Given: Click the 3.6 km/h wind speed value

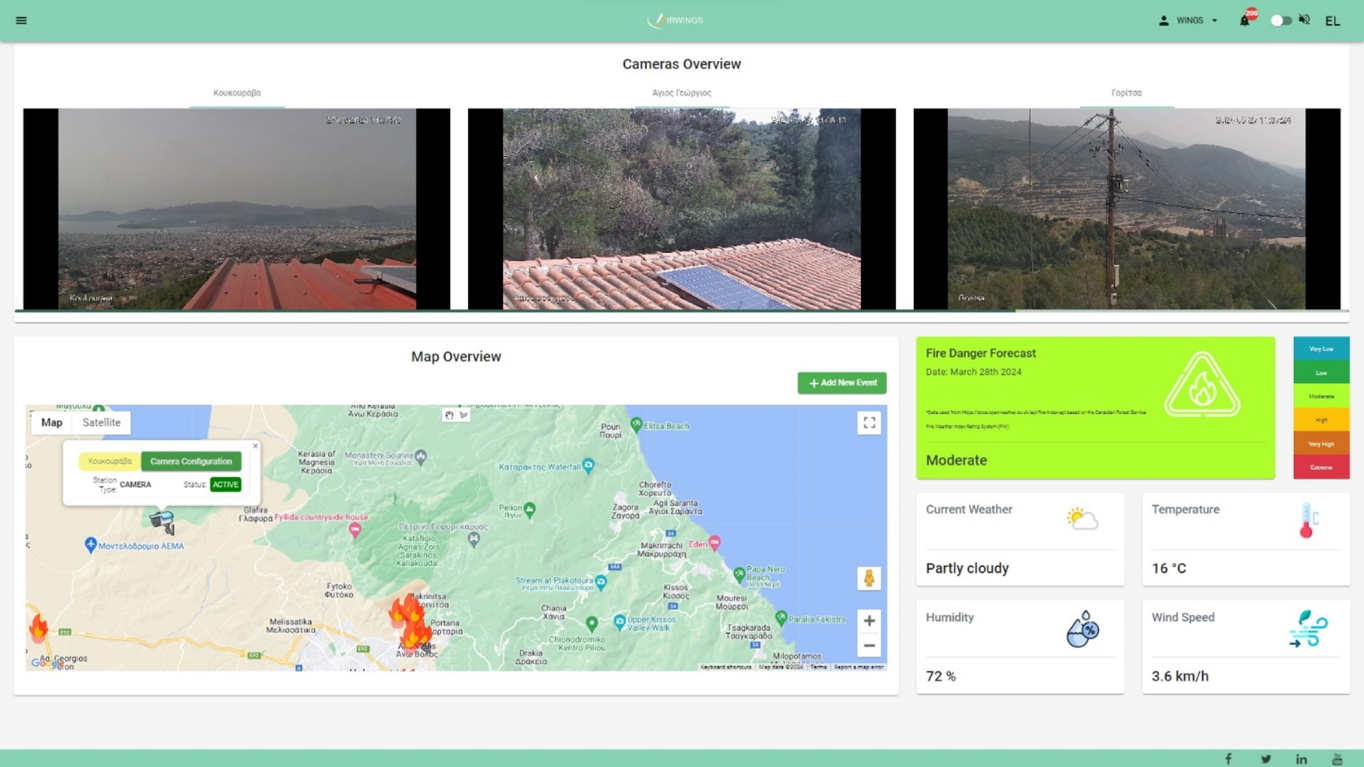Looking at the screenshot, I should point(1180,676).
